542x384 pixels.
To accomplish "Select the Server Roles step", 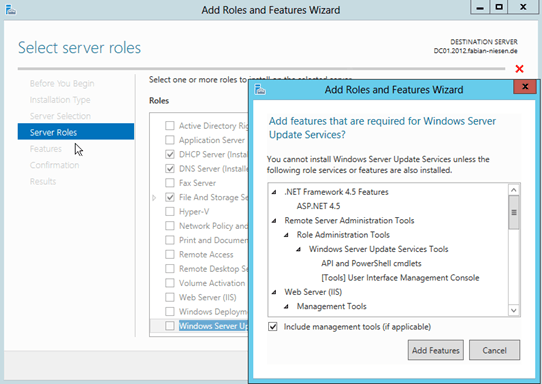I will (76, 132).
